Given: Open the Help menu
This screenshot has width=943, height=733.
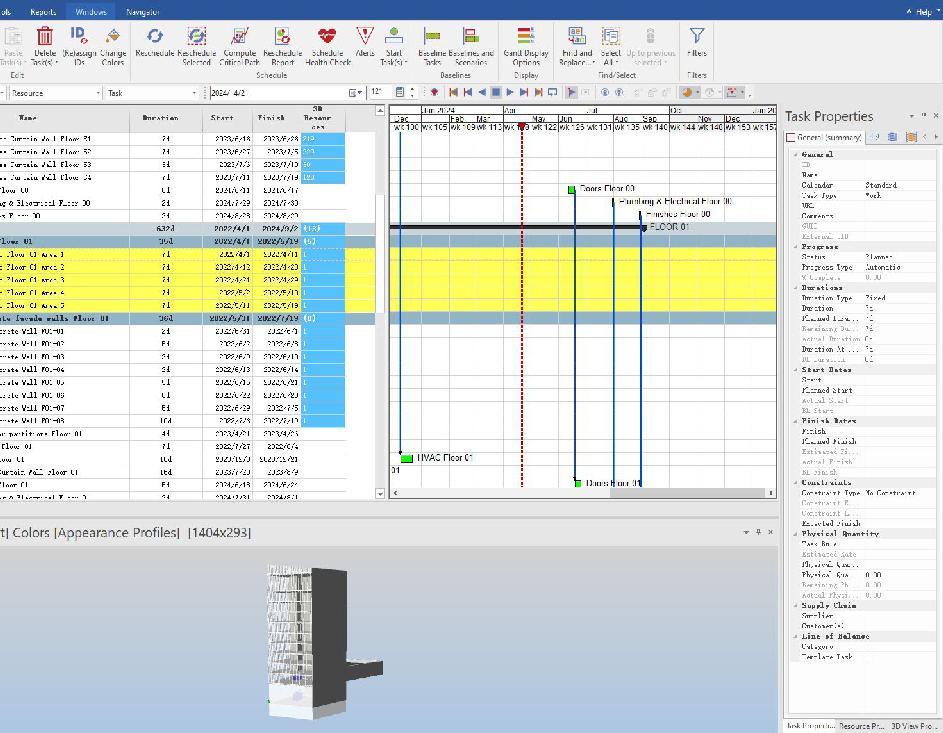Looking at the screenshot, I should [924, 12].
